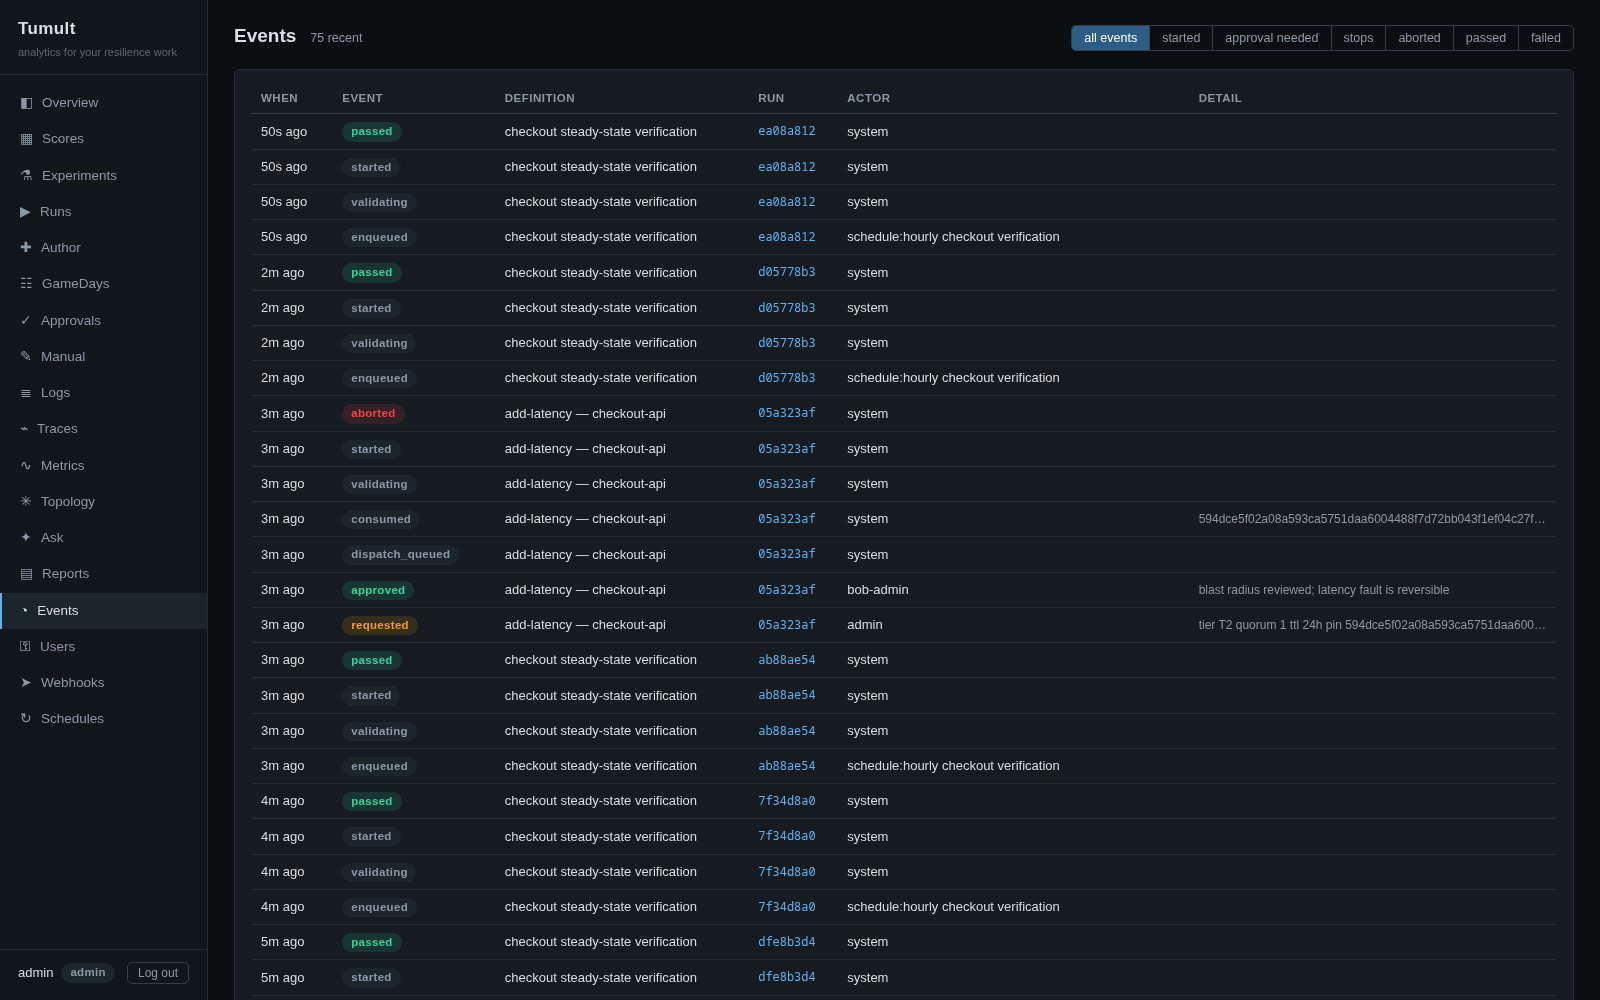
Task: Select the 'all events' filter tab
Action: (1110, 38)
